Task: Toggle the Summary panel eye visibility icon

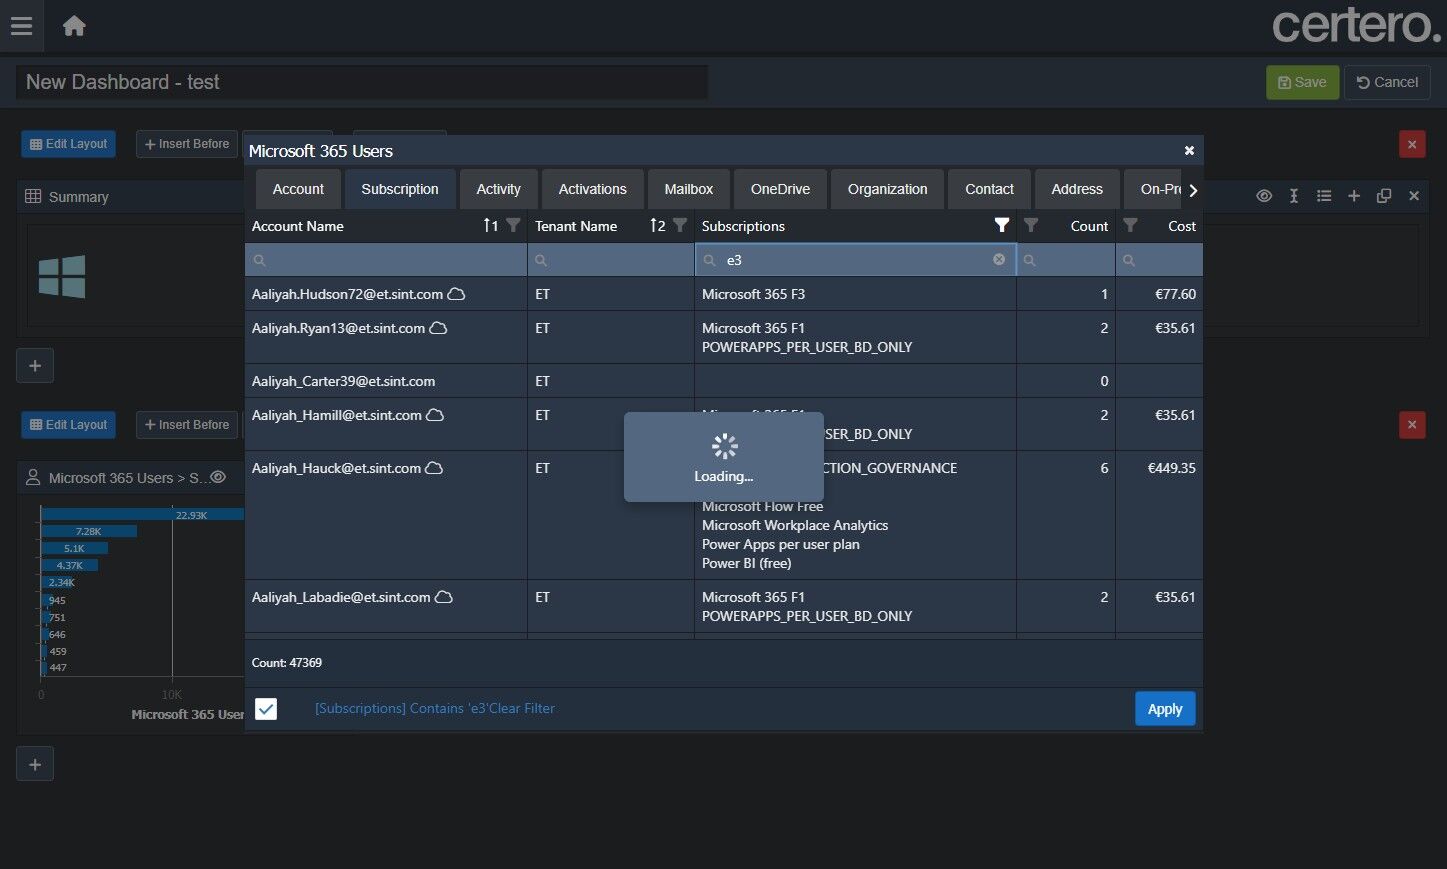Action: [x=1264, y=196]
